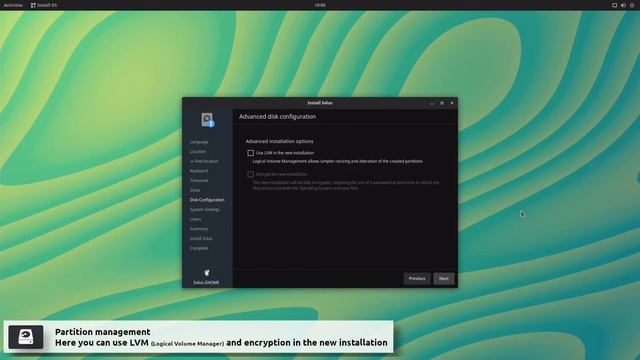Select System Settings step in sidebar
640x360 pixels.
pos(204,209)
